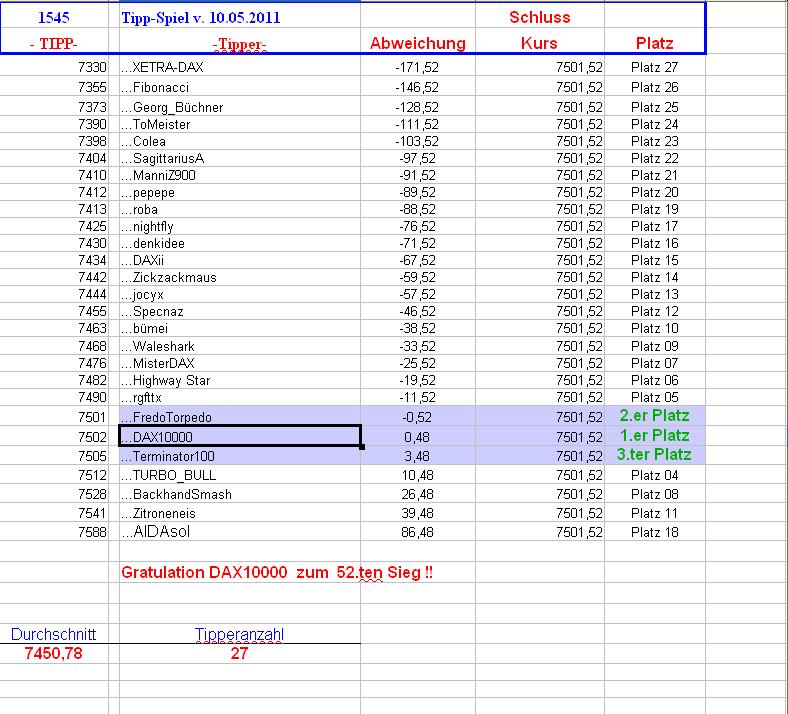Select the deviation cell -171,52
This screenshot has height=714, width=788.
point(418,67)
